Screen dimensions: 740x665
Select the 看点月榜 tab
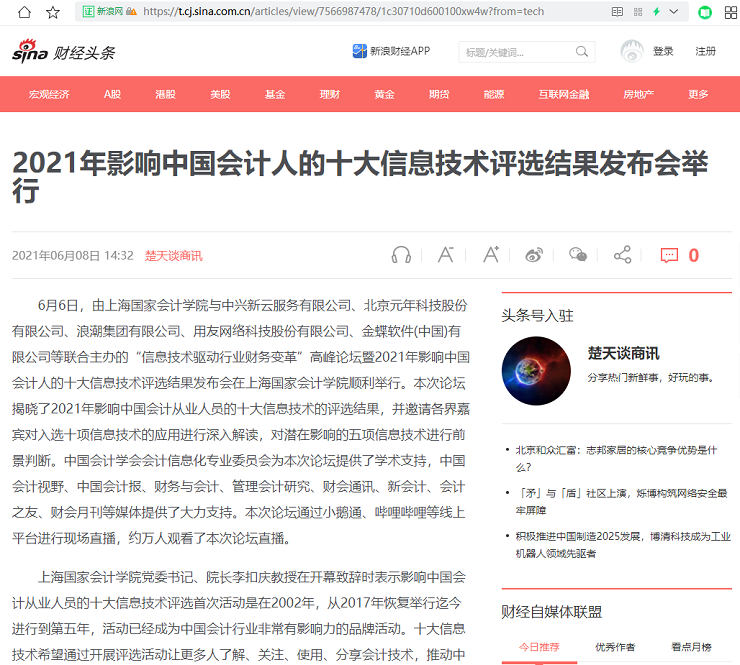point(691,647)
